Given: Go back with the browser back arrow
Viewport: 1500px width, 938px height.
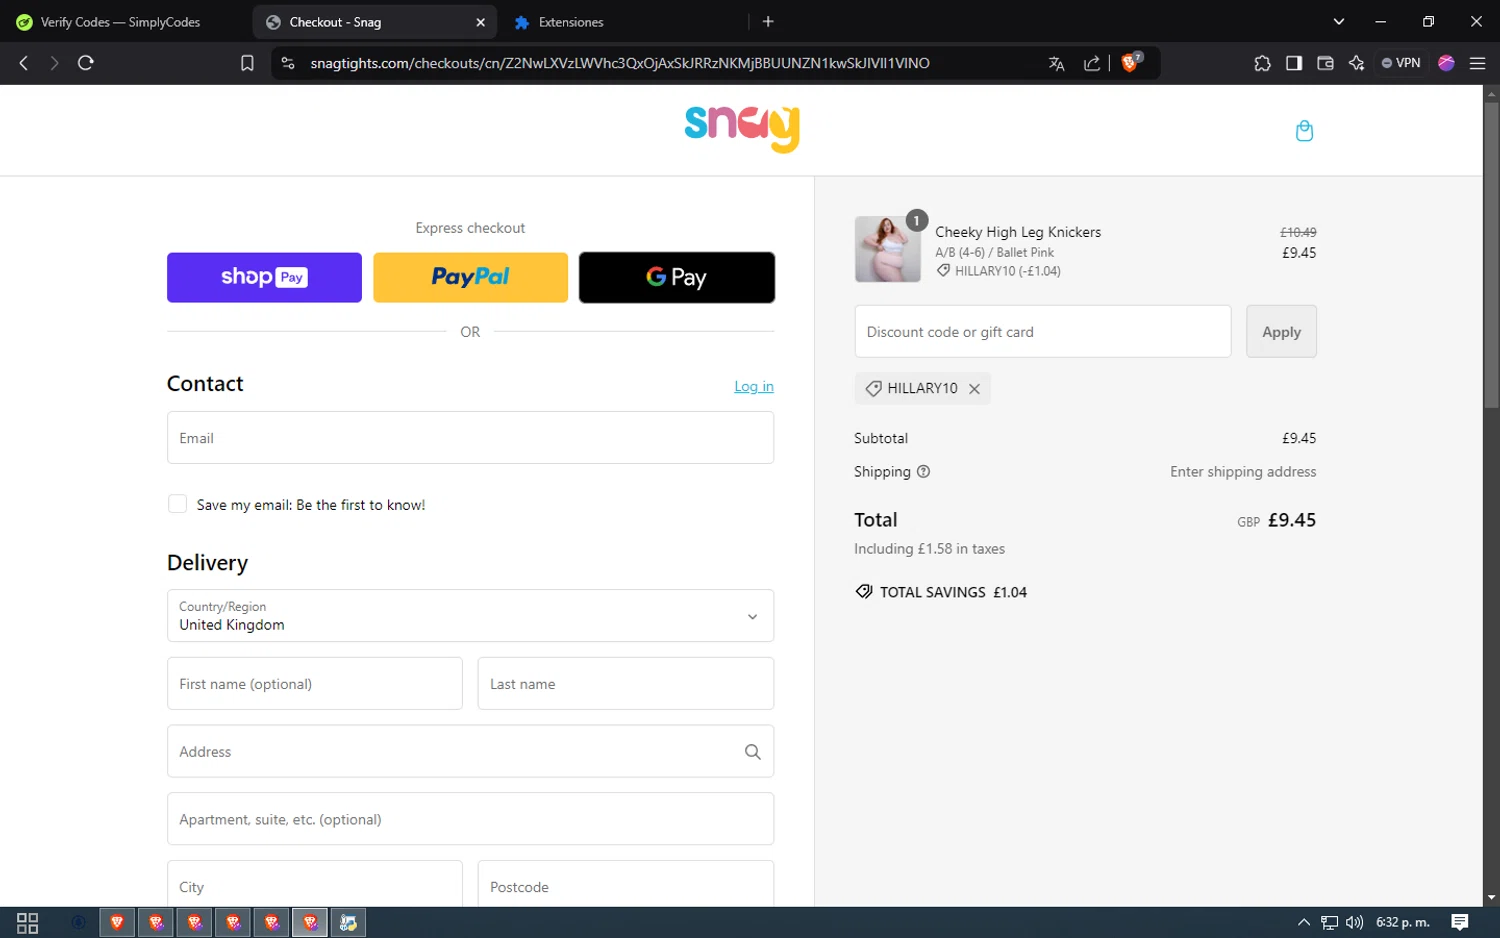Looking at the screenshot, I should tap(24, 63).
